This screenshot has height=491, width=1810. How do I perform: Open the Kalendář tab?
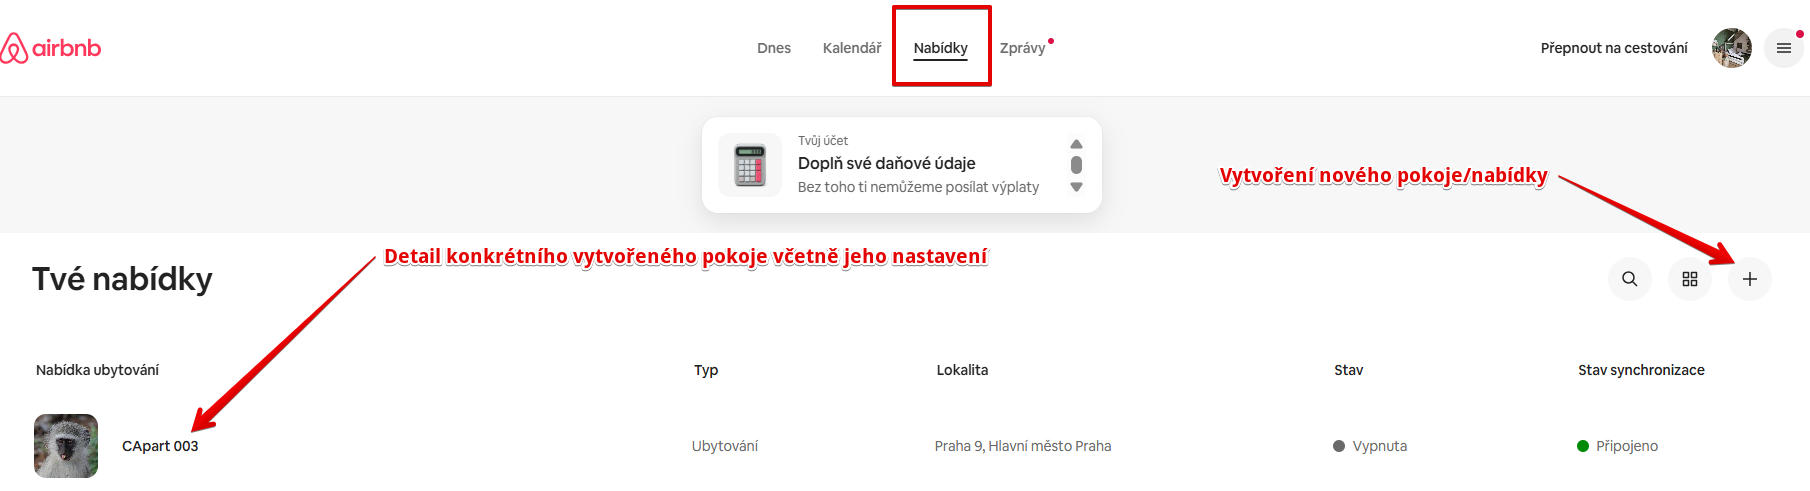852,48
